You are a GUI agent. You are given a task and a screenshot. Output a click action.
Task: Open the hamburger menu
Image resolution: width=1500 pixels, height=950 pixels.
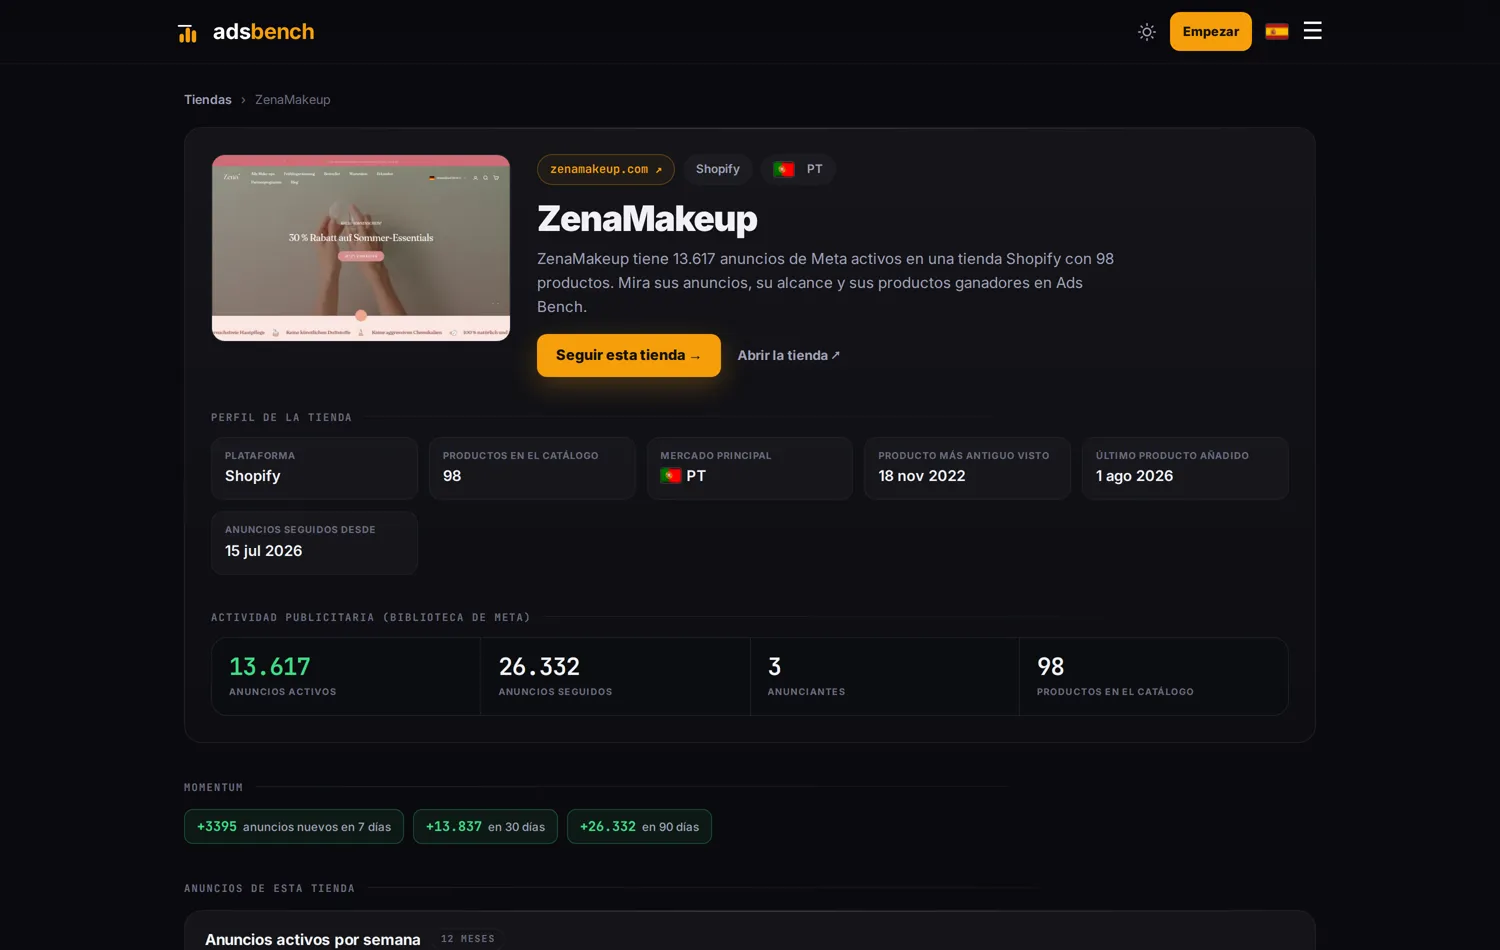(1313, 31)
